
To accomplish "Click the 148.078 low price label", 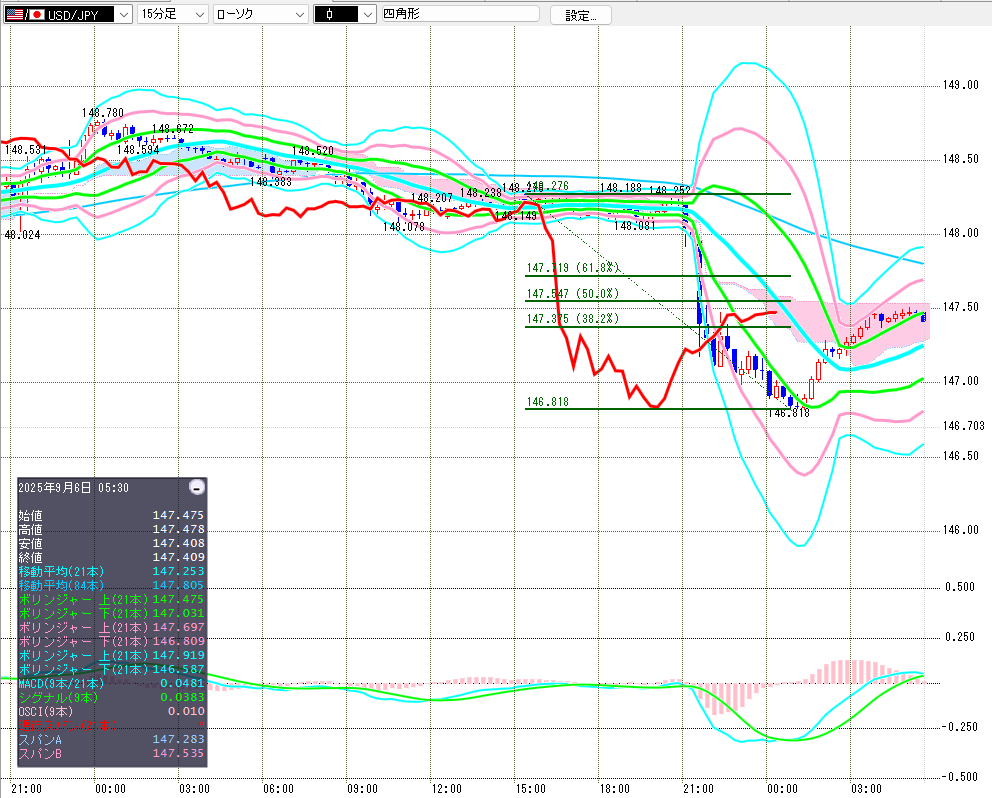I will tap(404, 227).
